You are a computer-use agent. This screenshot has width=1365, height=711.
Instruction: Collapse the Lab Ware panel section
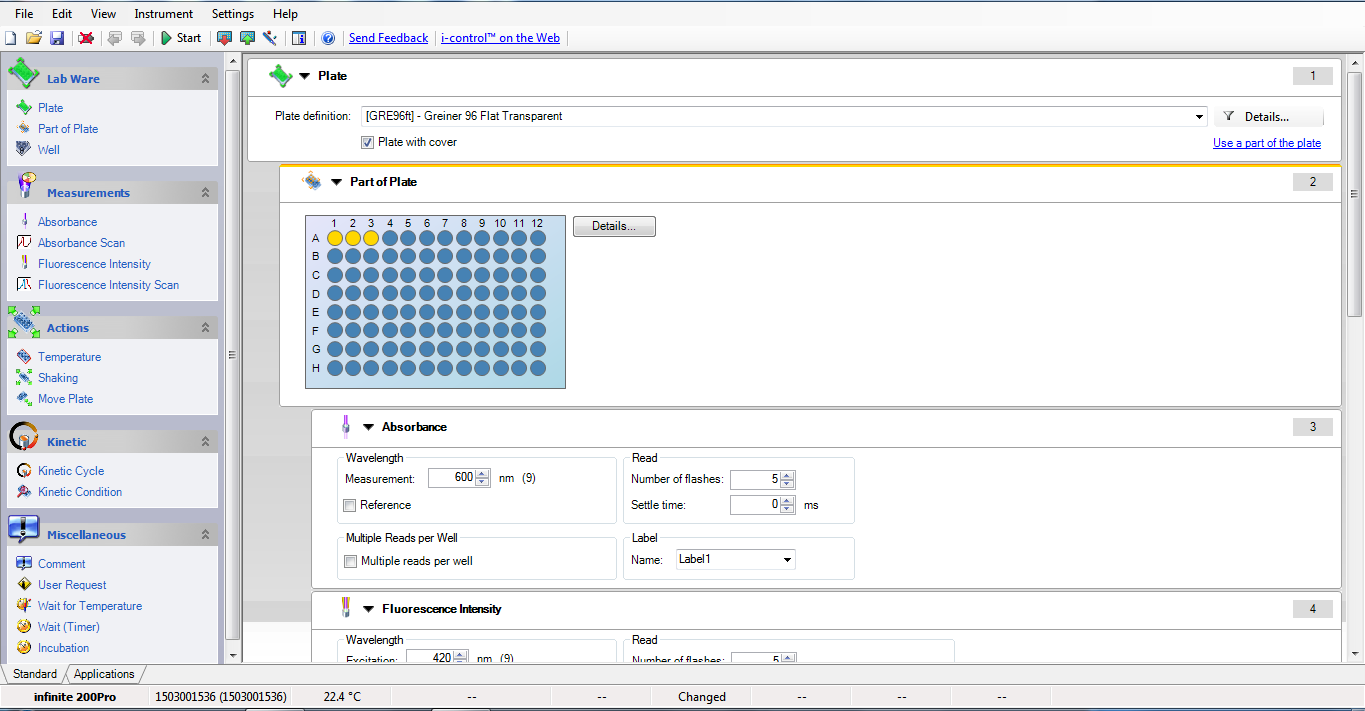205,79
